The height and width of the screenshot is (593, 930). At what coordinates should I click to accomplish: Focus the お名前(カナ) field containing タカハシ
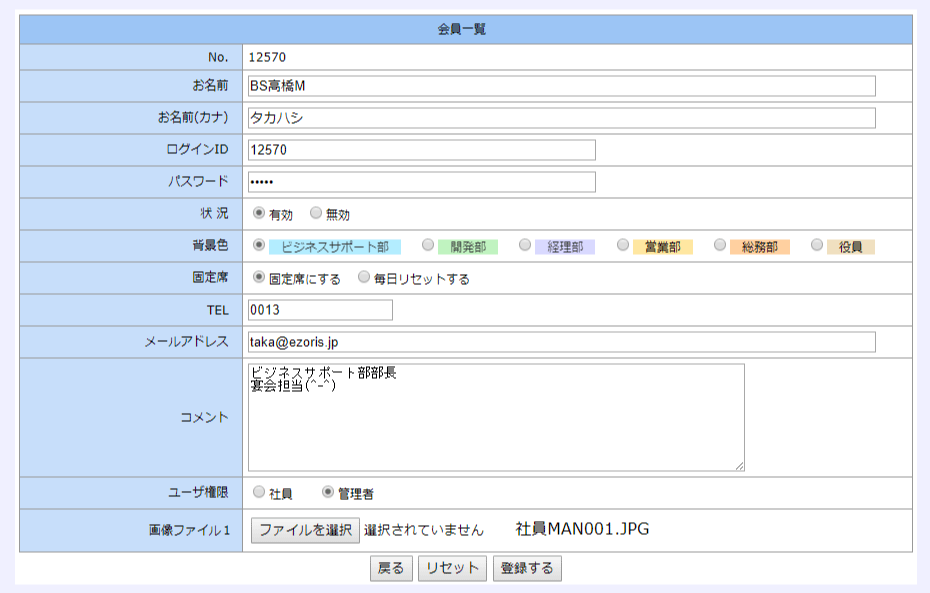click(x=562, y=118)
